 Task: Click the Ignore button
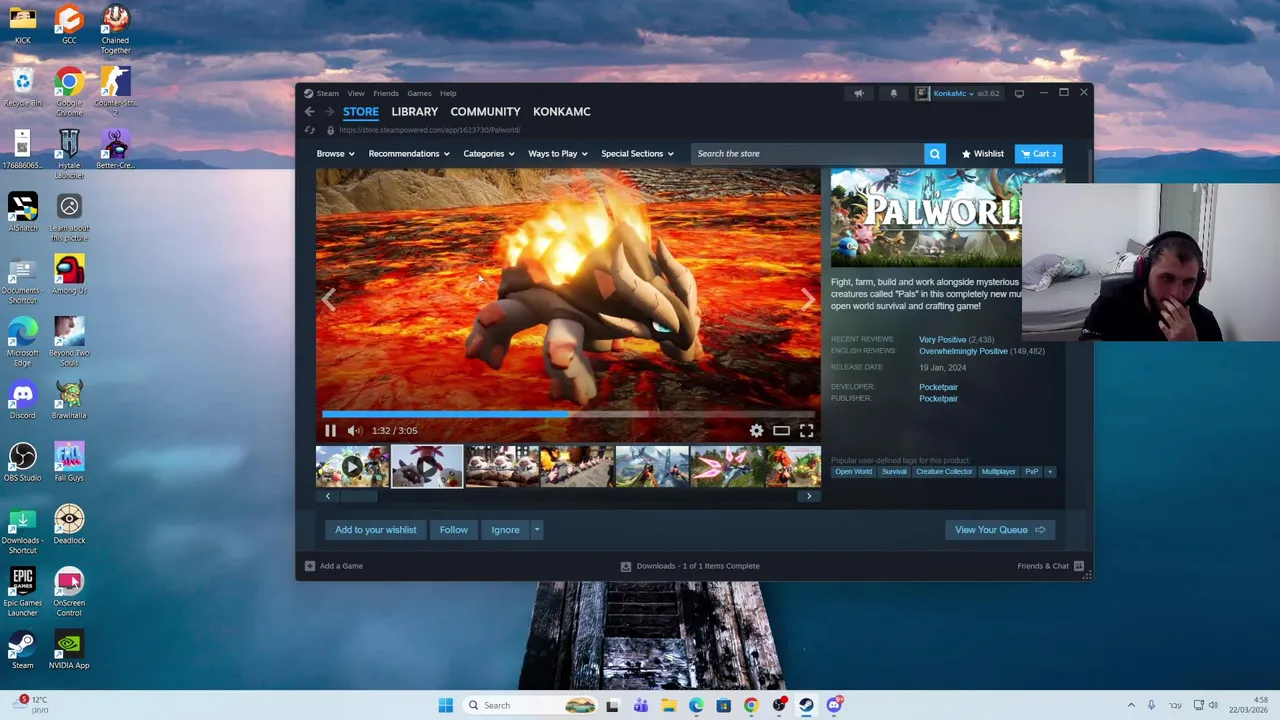tap(505, 530)
